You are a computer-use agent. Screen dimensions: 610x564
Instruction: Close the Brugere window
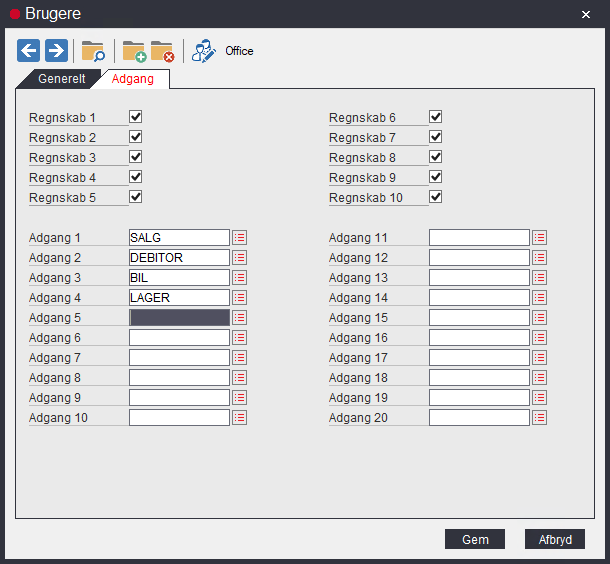pyautogui.click(x=585, y=14)
